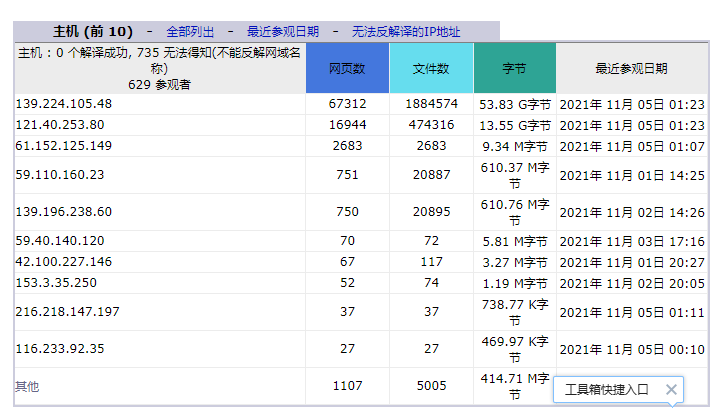
Task: Click host entry 116.233.92.35
Action: (x=60, y=350)
